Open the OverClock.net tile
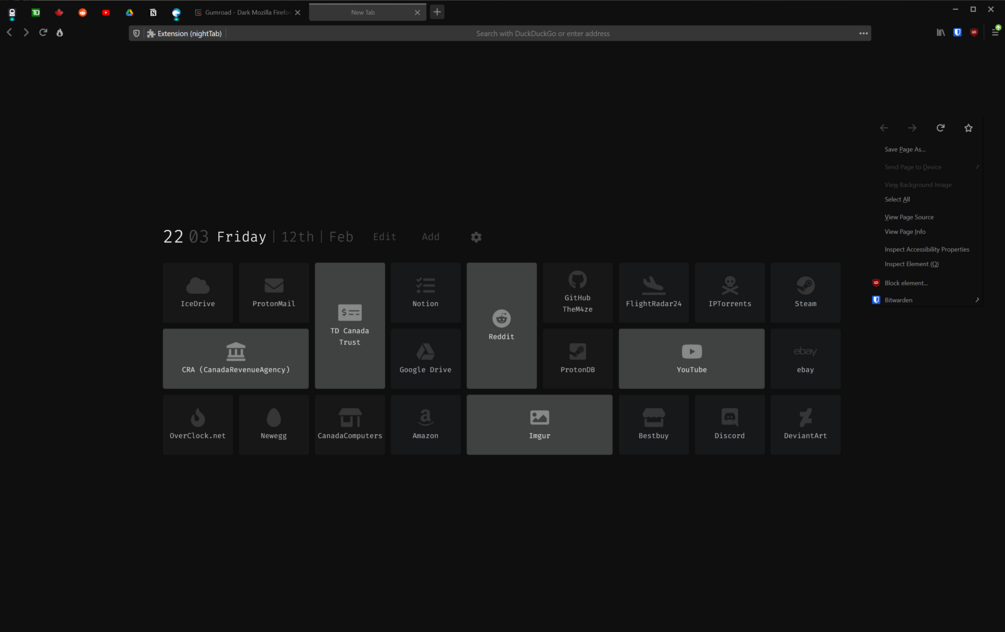The image size is (1005, 632). [x=197, y=424]
